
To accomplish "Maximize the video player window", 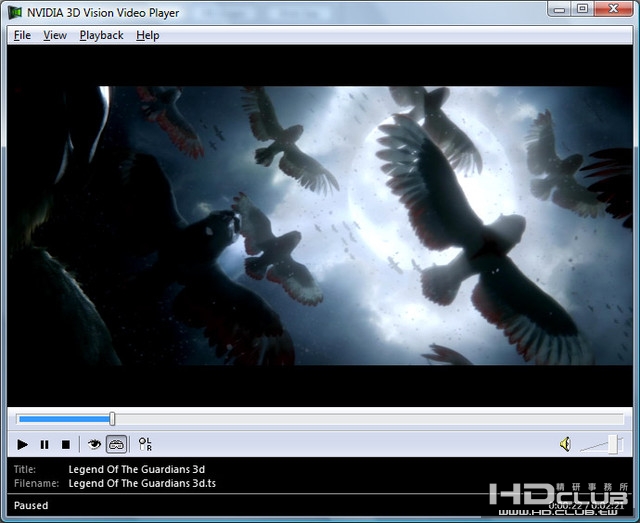I will tap(582, 9).
